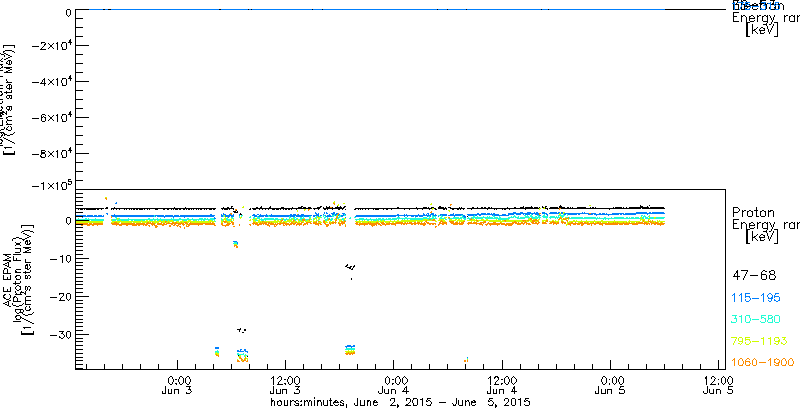Click the Proton legend heading
Image resolution: width=800 pixels, height=410 pixels.
click(x=754, y=212)
